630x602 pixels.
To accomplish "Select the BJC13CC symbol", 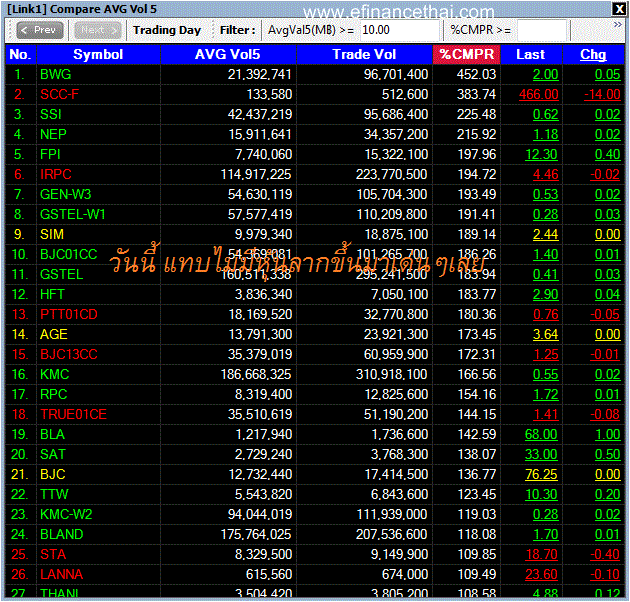I will [x=69, y=354].
